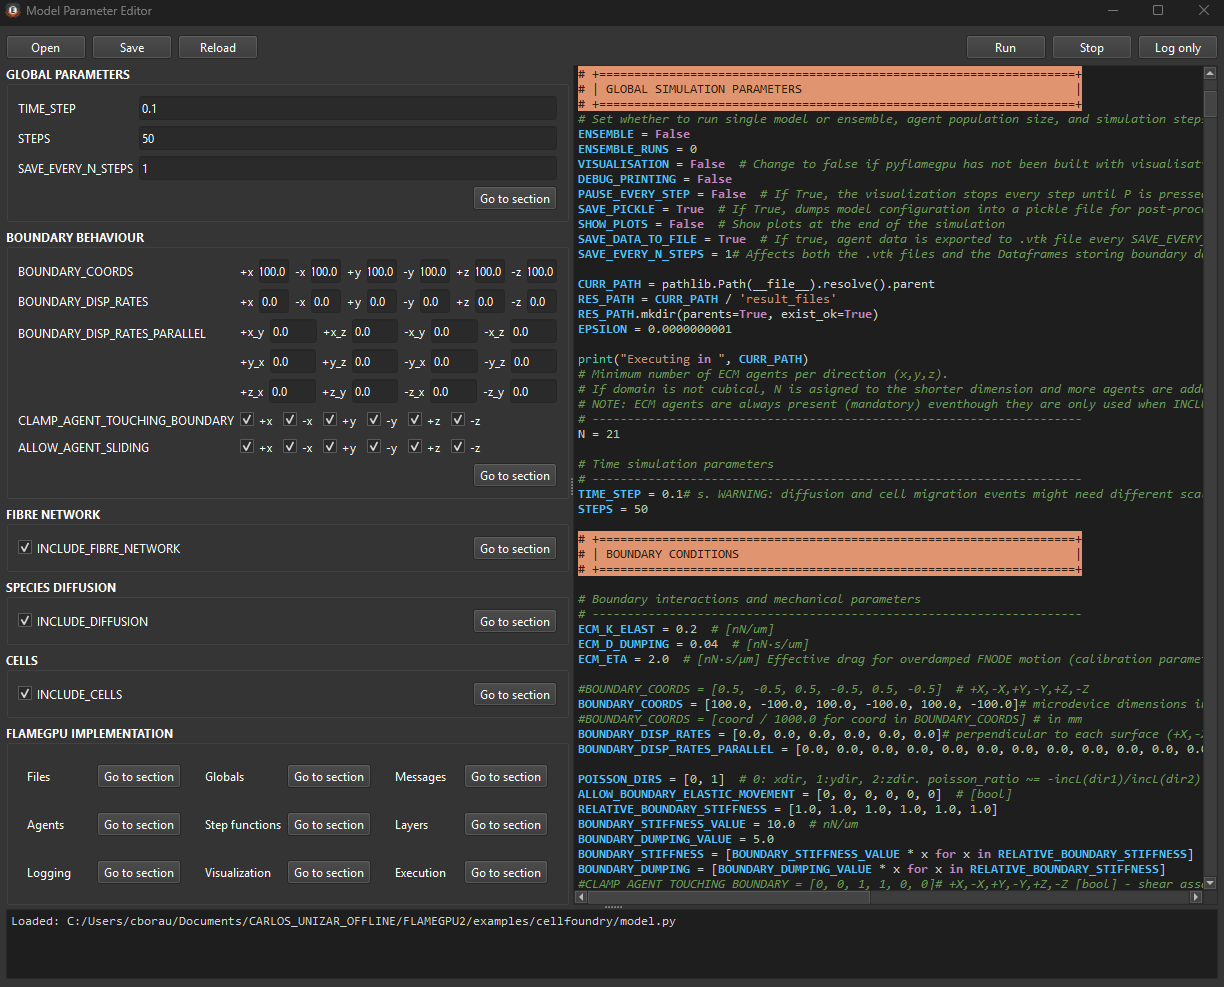Go to the Agents section
This screenshot has width=1224, height=987.
point(138,824)
